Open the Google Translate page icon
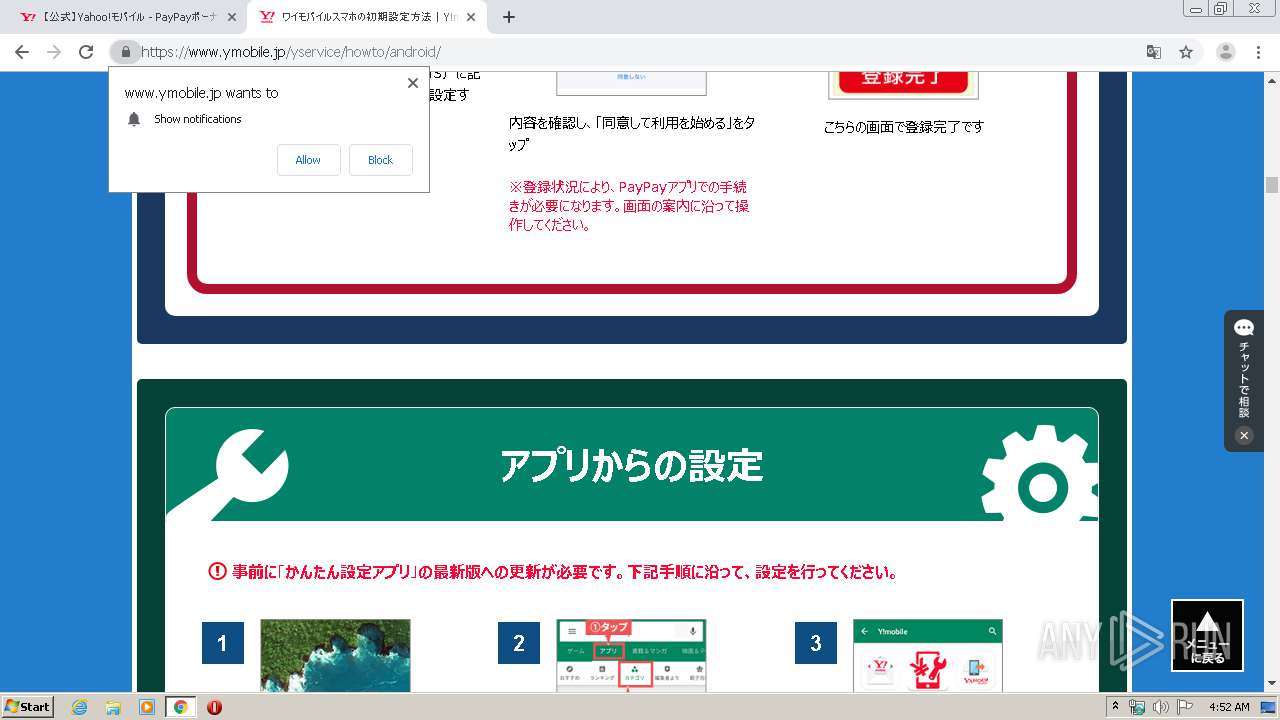Screen dimensions: 1280x720 coord(1153,52)
